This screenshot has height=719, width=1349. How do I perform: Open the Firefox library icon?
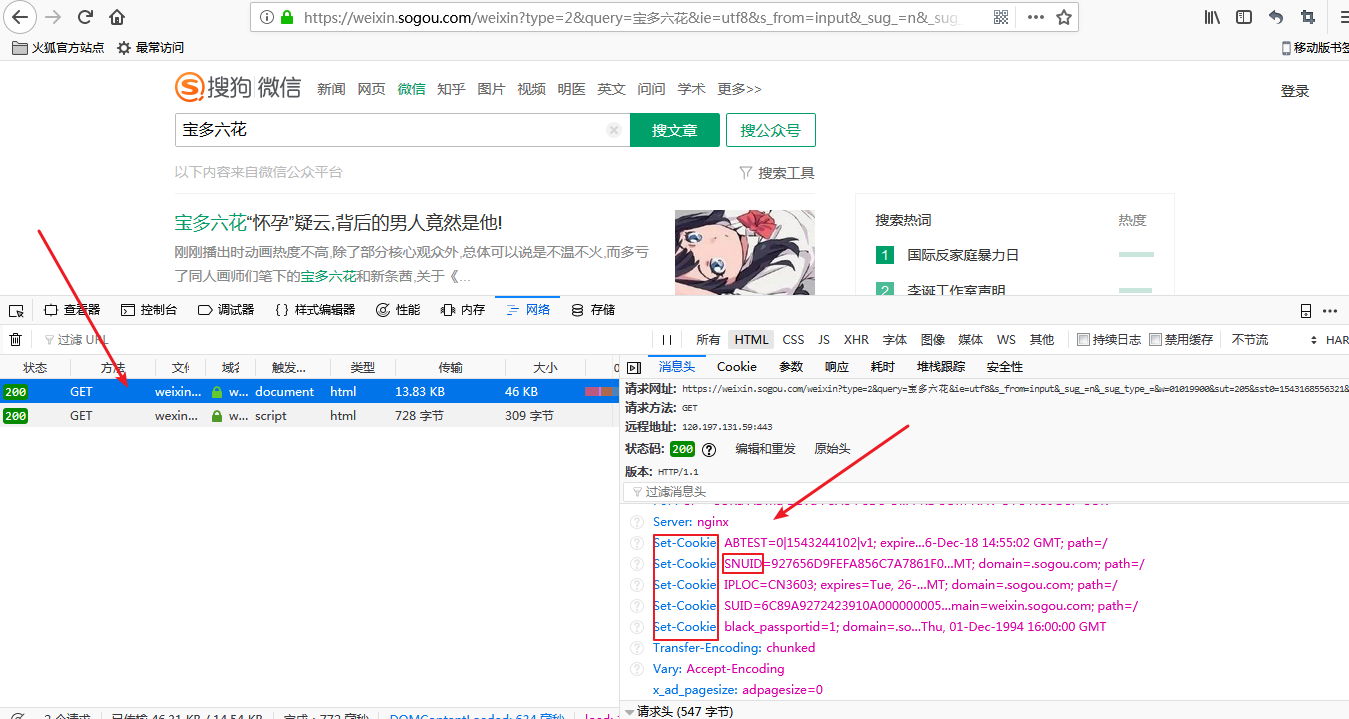point(1212,17)
